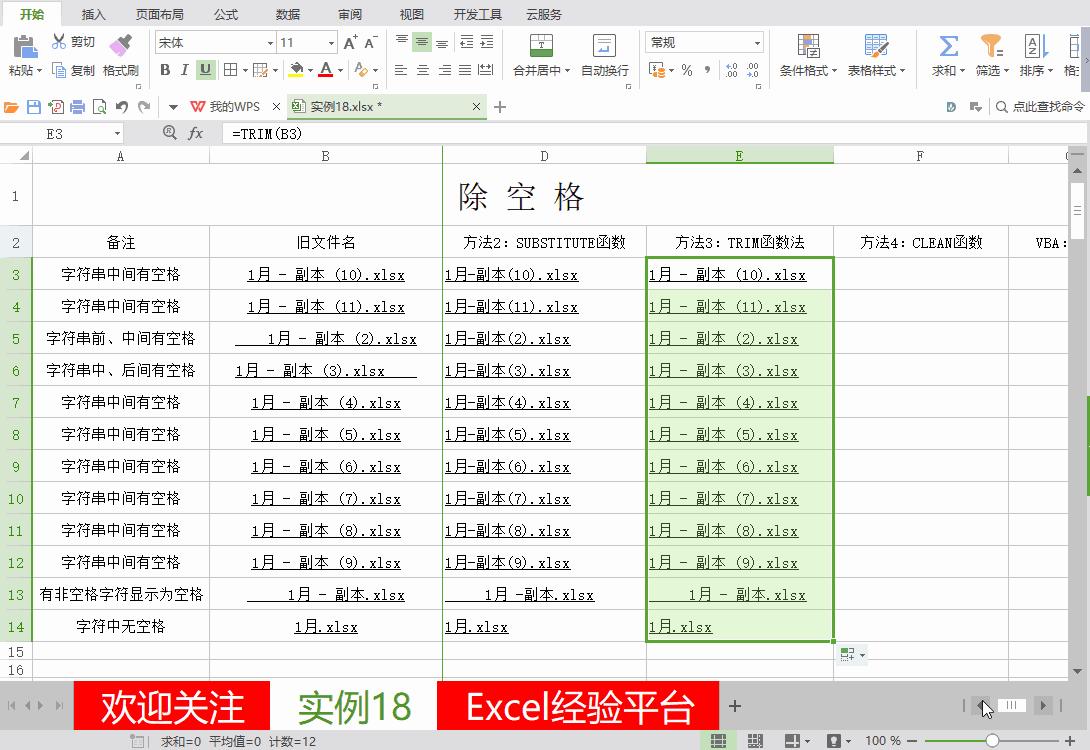Open the fill color dropdown arrow

point(310,71)
